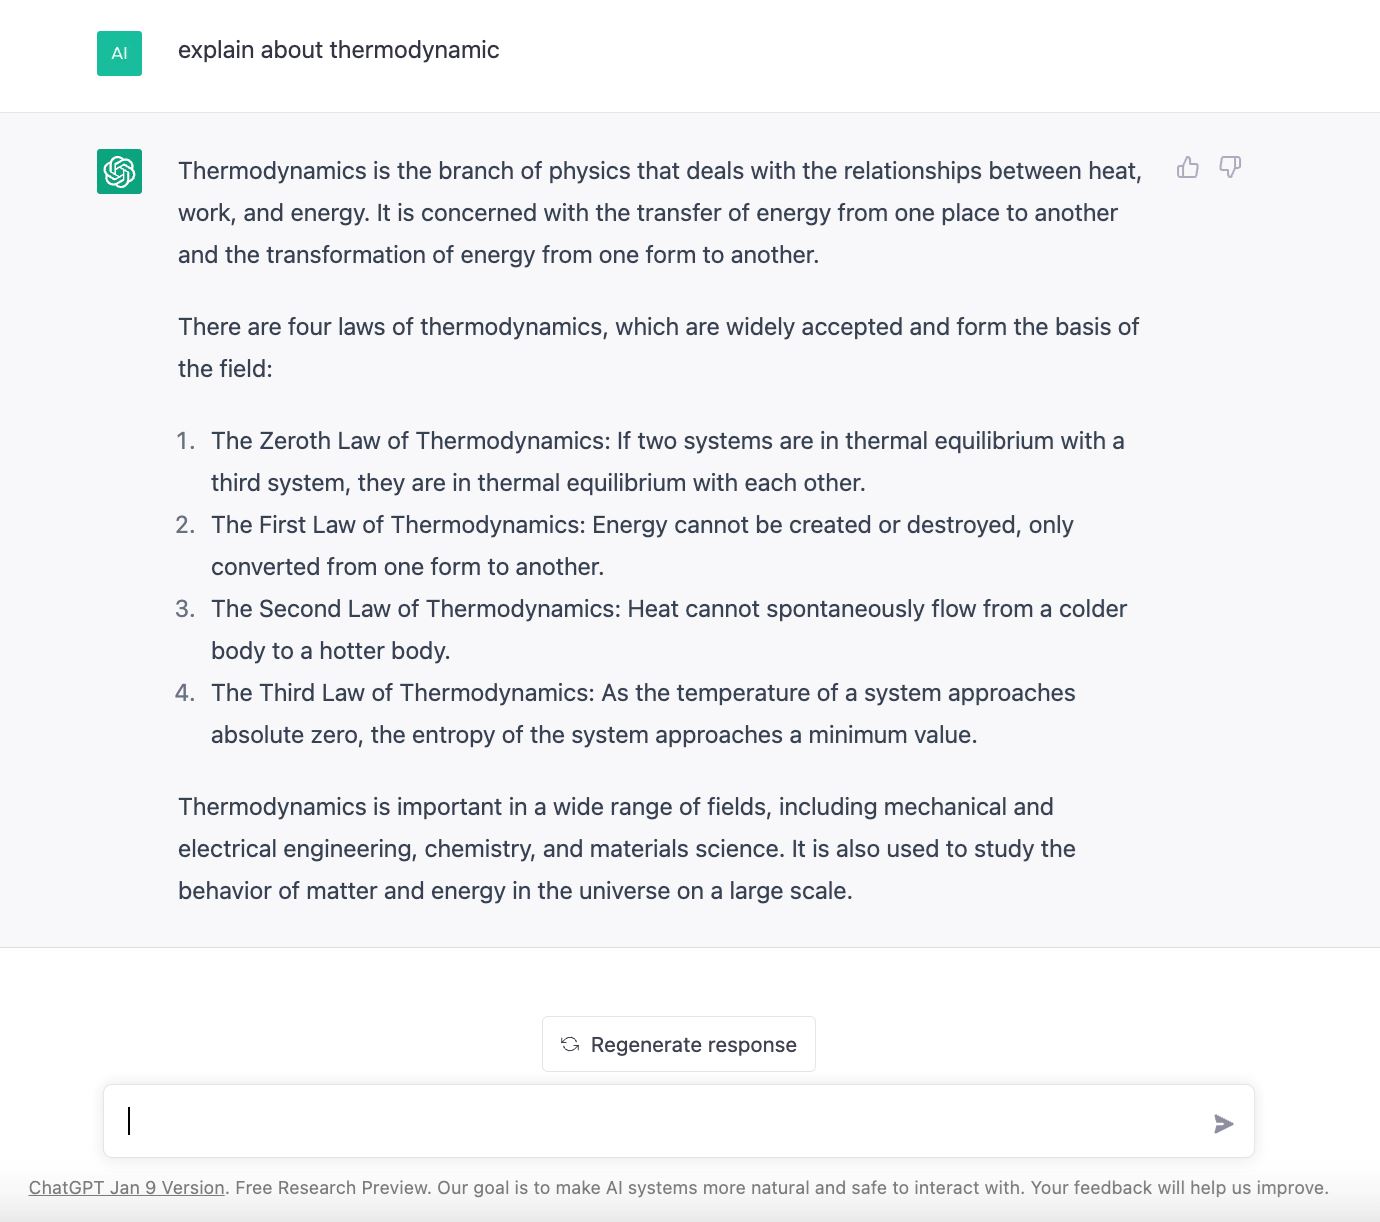The image size is (1380, 1222).
Task: Open the ChatGPT Jan 9 Version link
Action: point(126,1188)
